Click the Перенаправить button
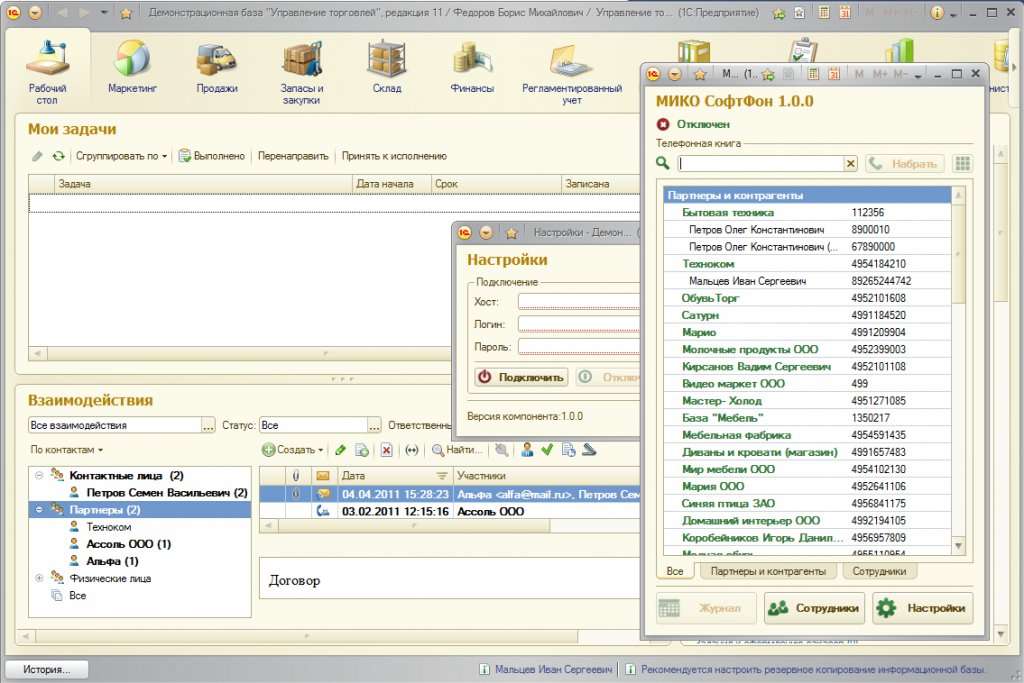Viewport: 1024px width, 683px height. (x=293, y=156)
